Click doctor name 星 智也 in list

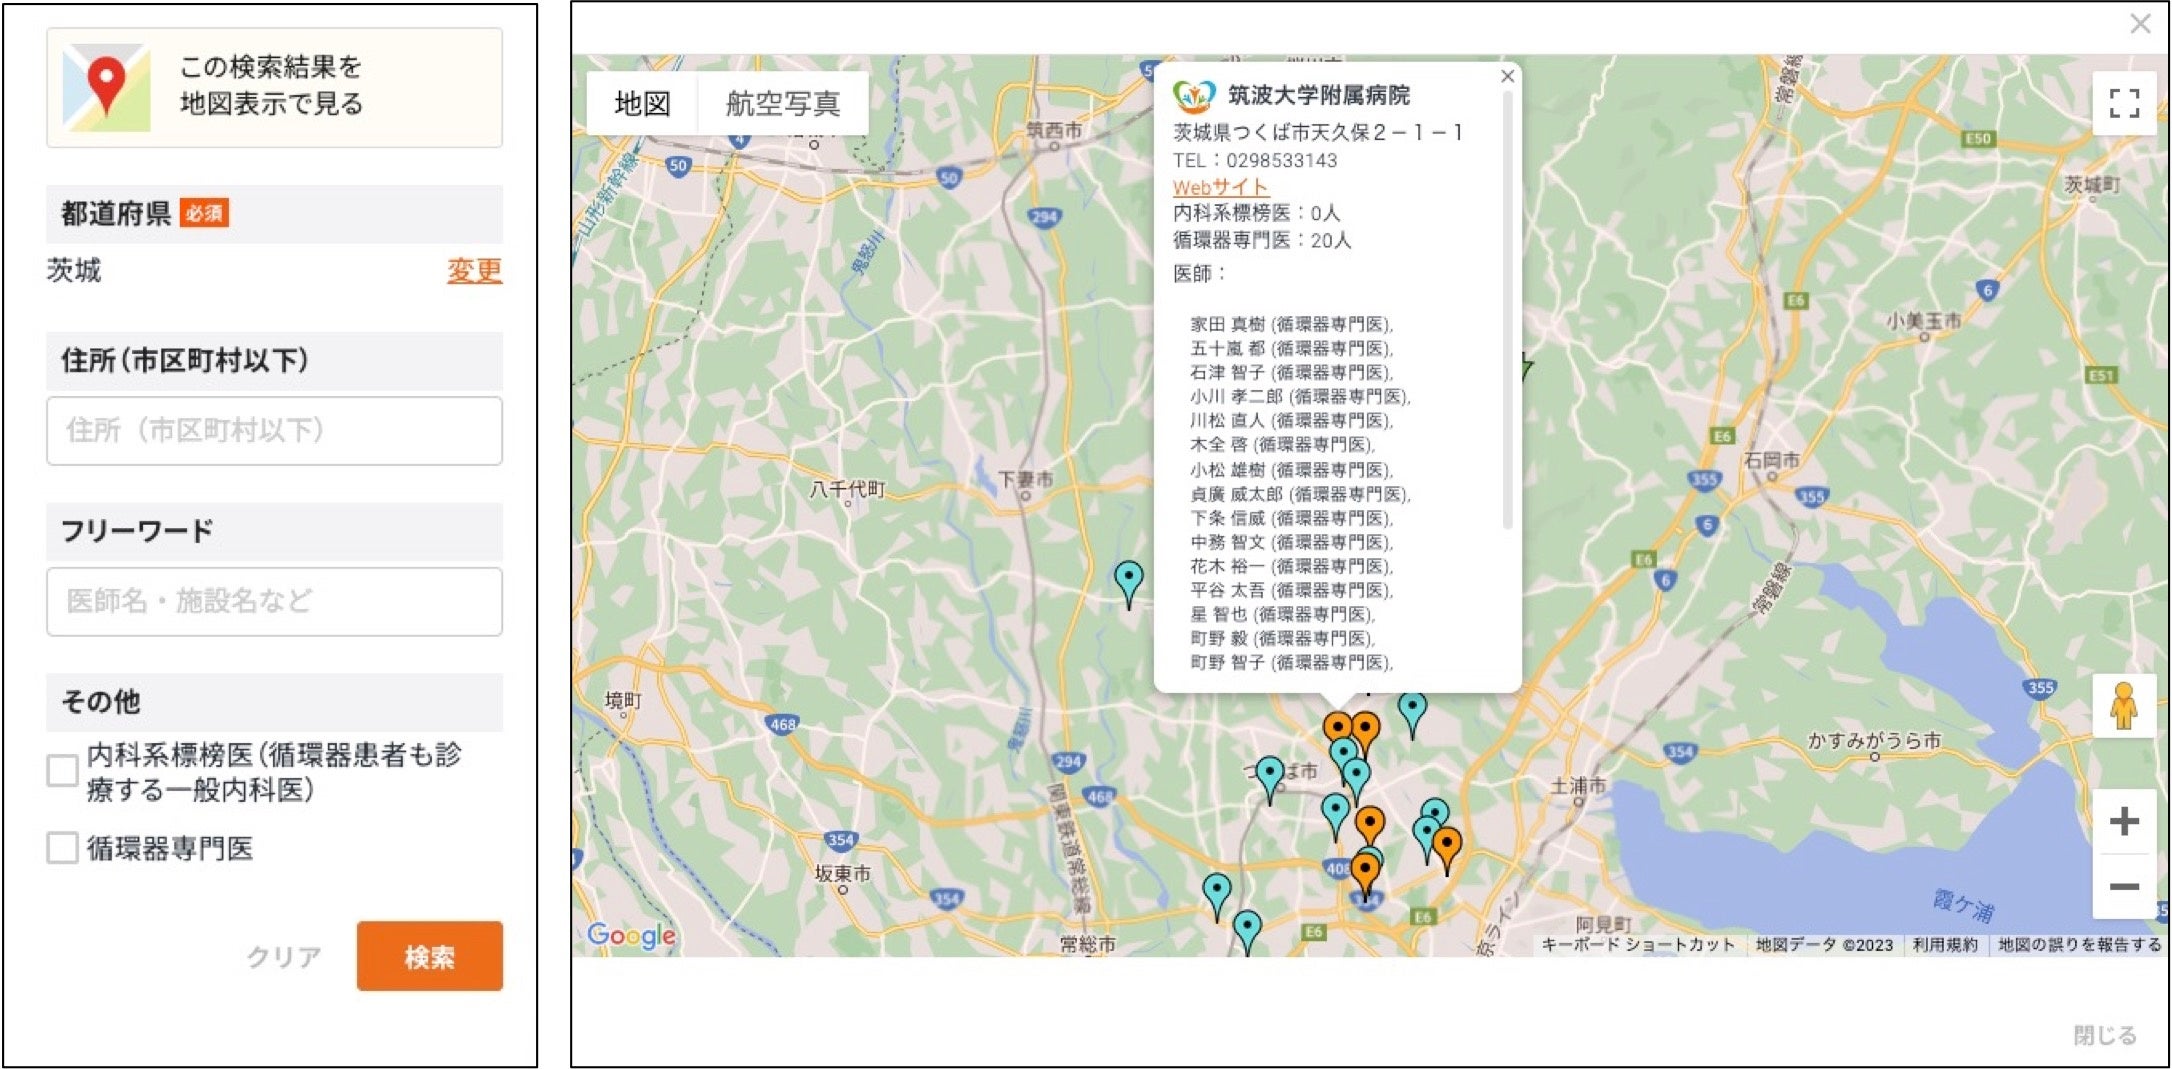click(1219, 614)
